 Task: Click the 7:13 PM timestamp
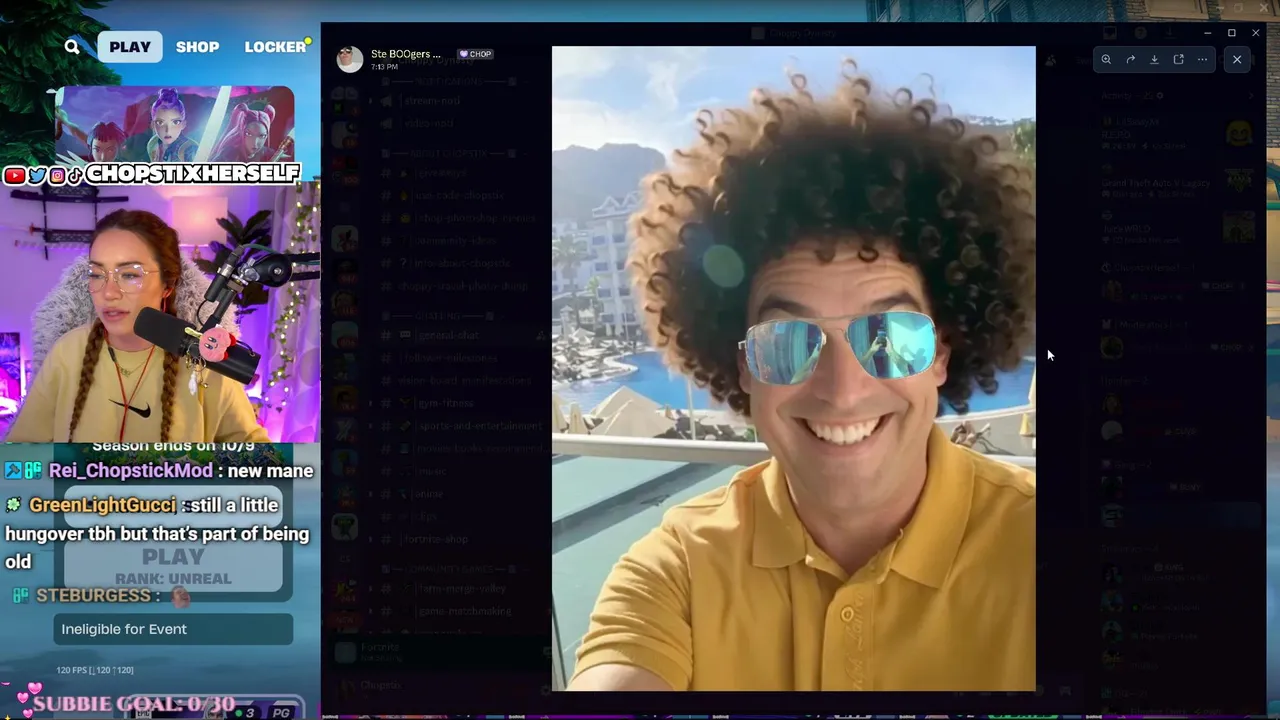coord(384,67)
